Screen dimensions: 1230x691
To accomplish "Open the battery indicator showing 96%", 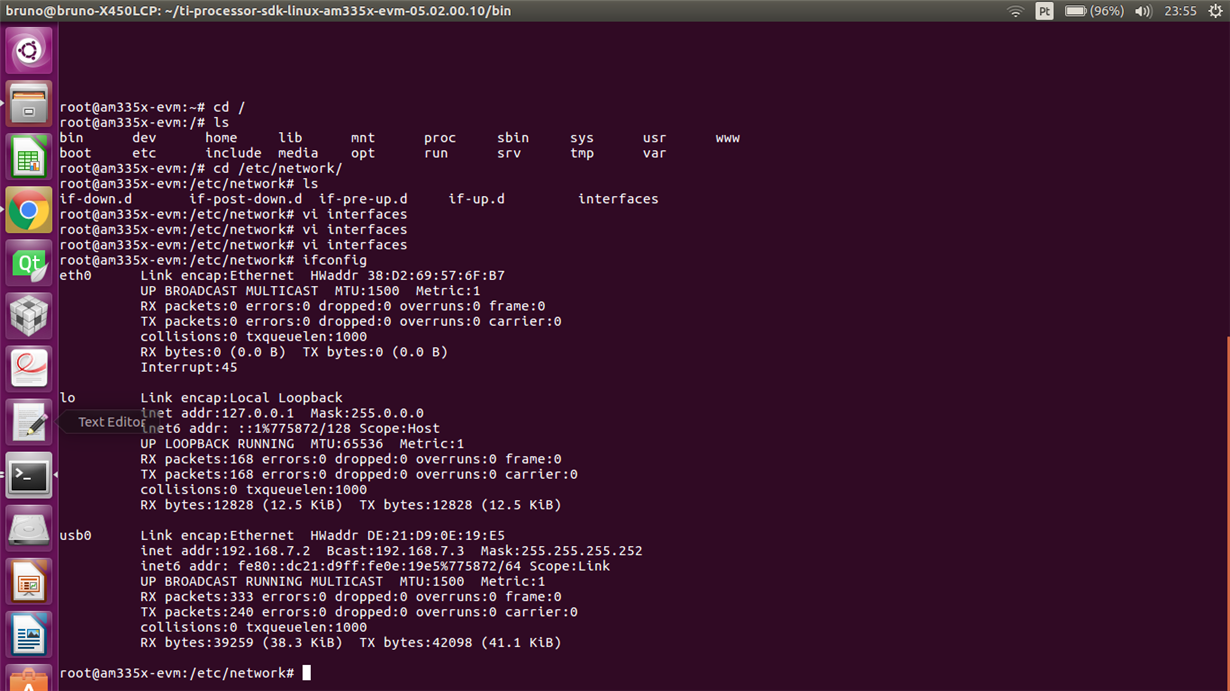I will point(1094,11).
